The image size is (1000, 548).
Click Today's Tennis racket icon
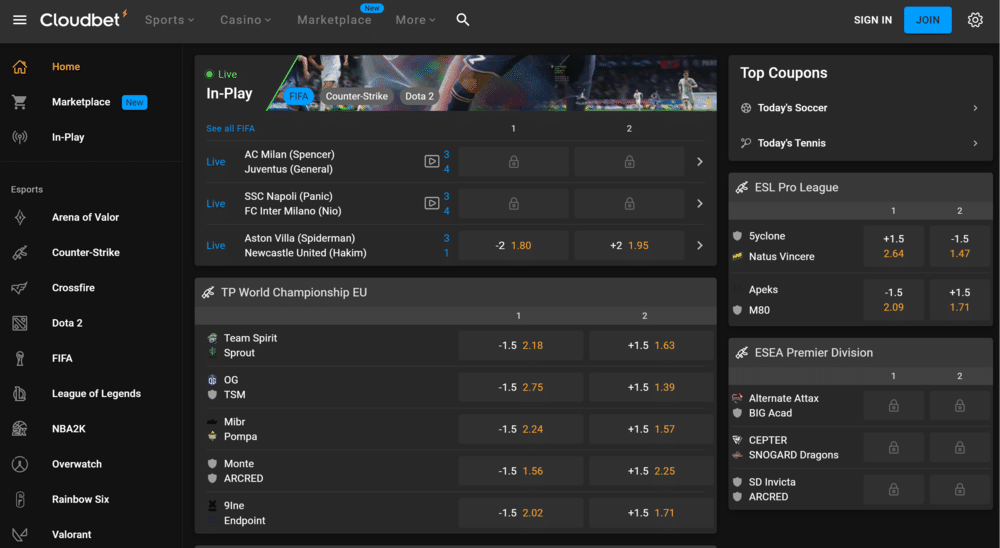pos(746,143)
